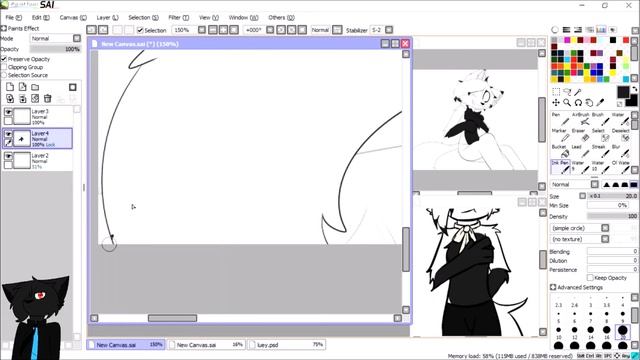Switch to the luey.psd tab
640x360 pixels.
click(287, 345)
